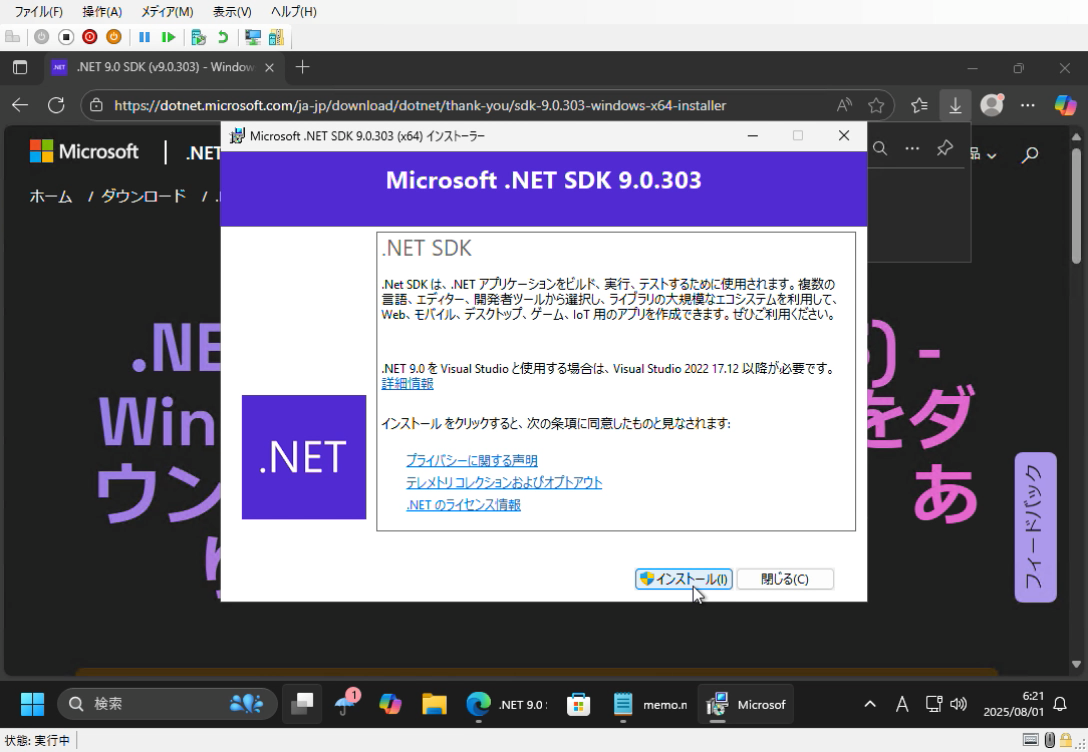Open Edge profile avatar
The height and width of the screenshot is (752, 1088).
(x=992, y=105)
